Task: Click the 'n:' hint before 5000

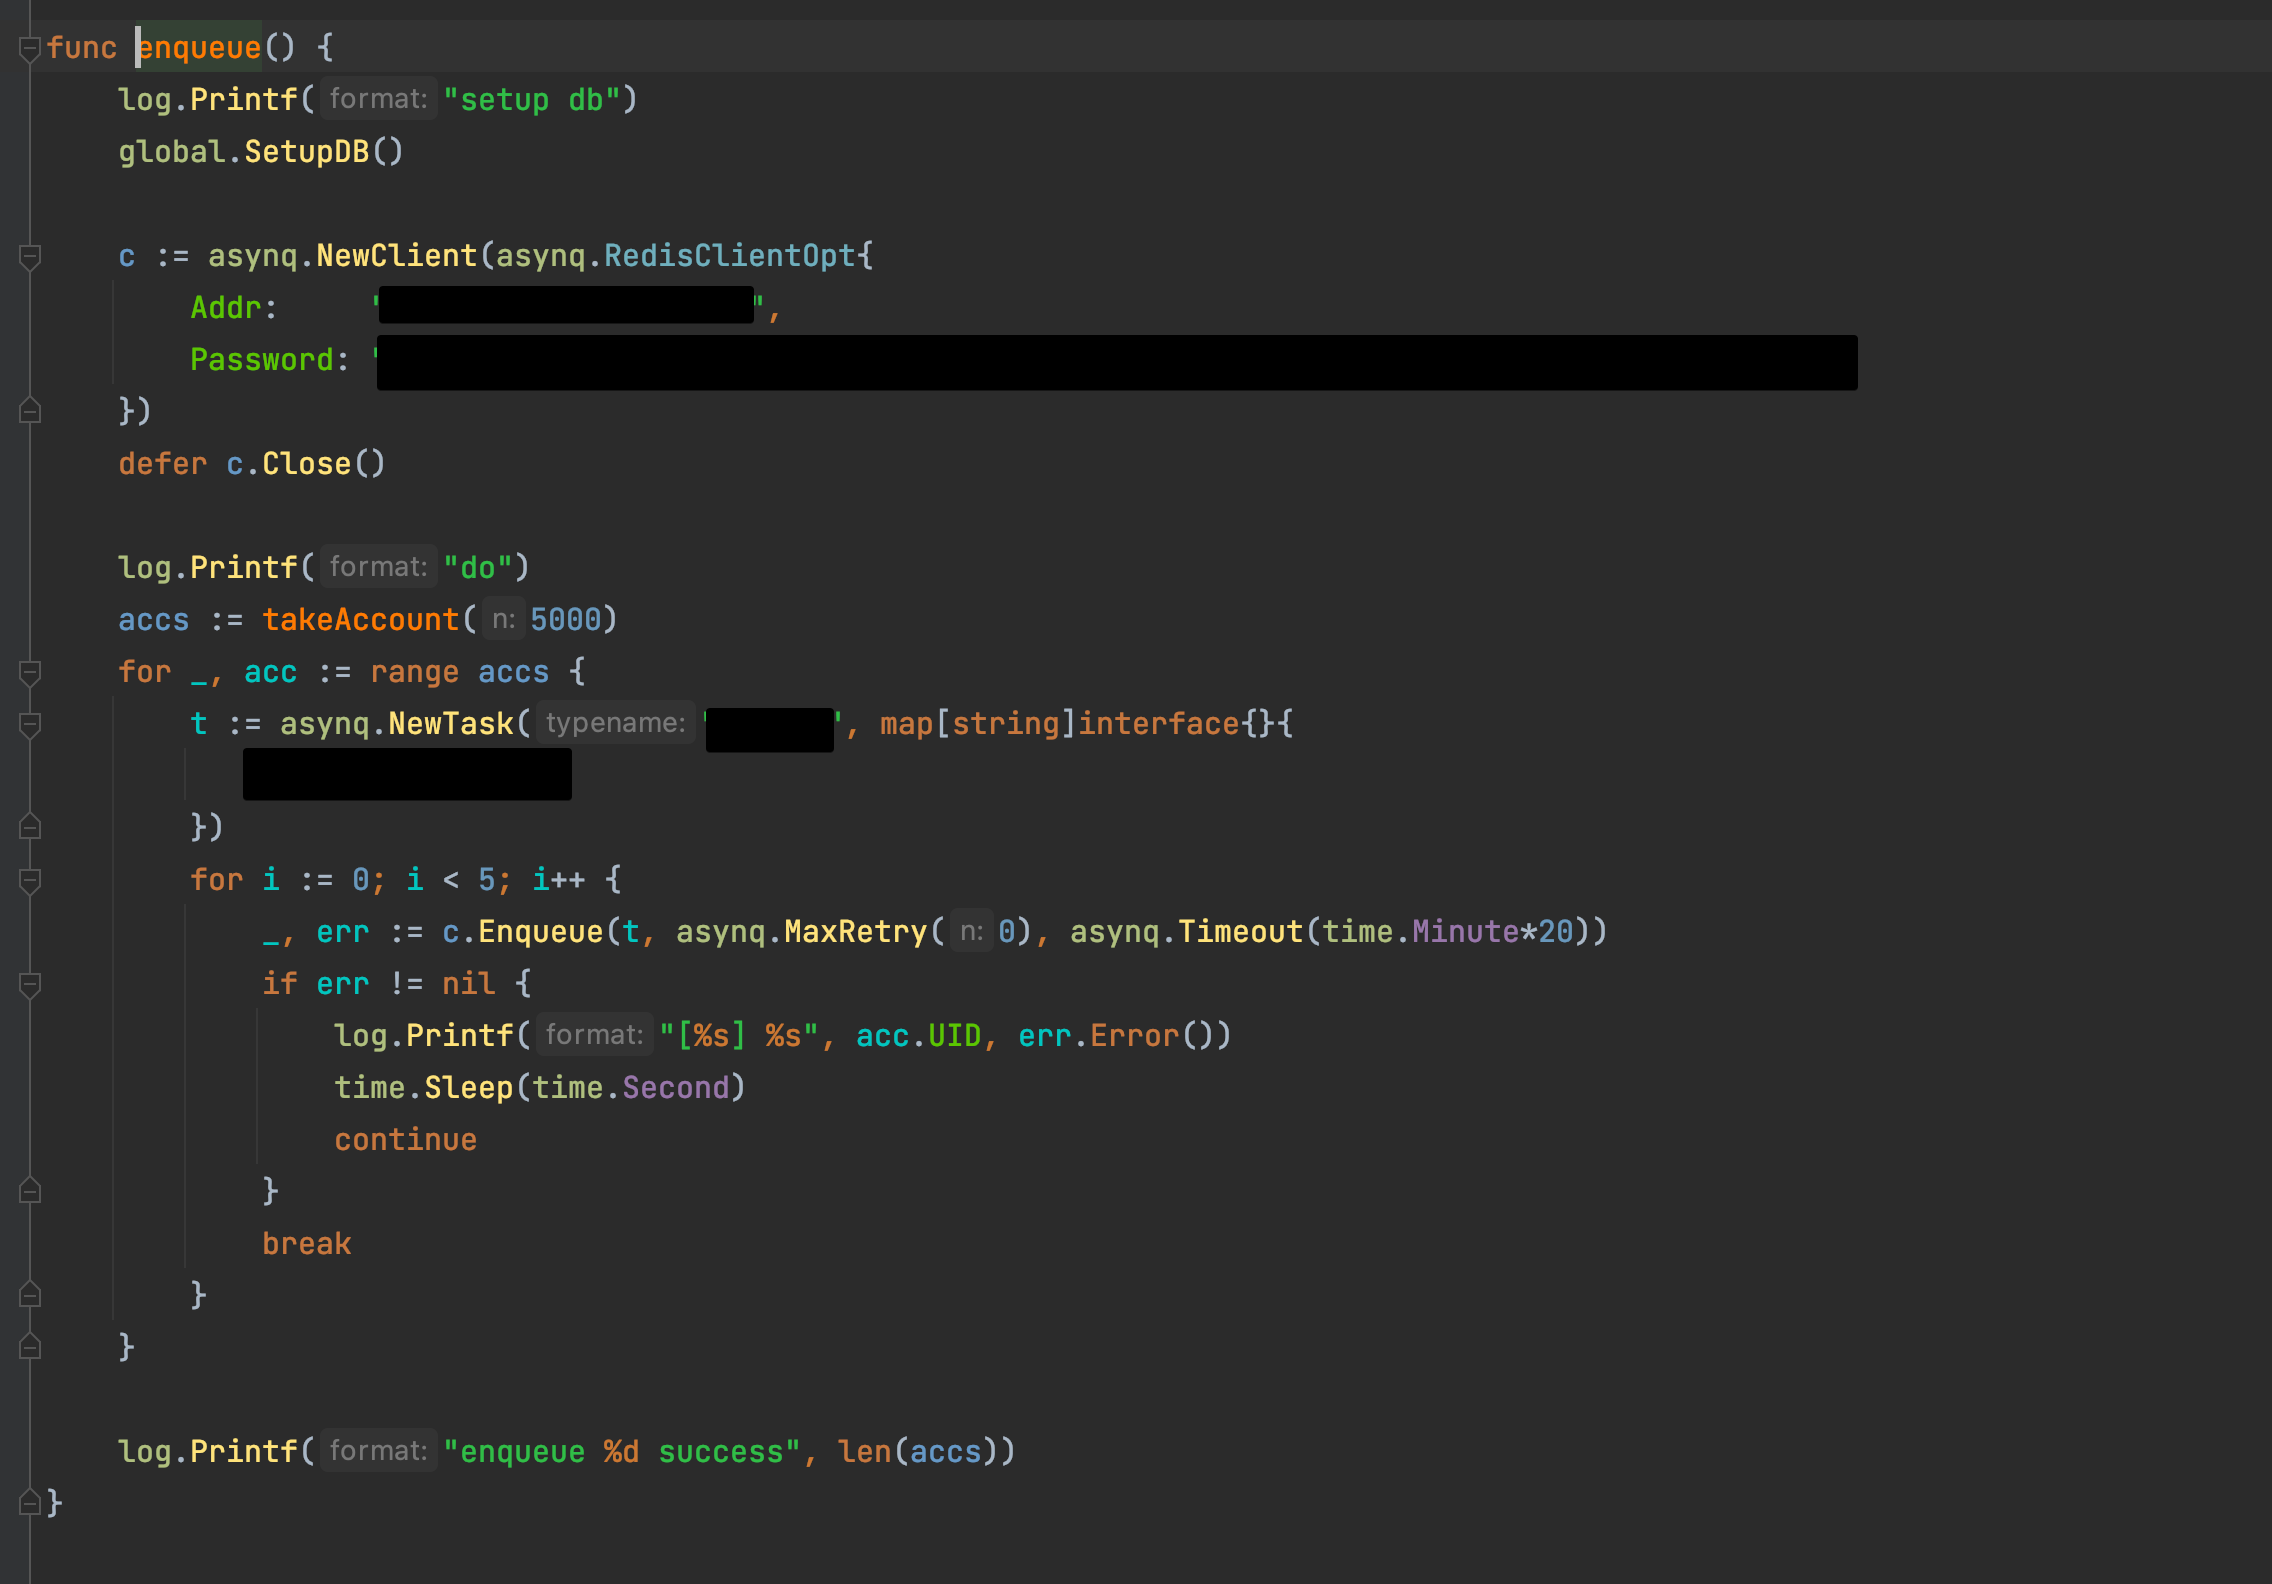Action: click(503, 619)
